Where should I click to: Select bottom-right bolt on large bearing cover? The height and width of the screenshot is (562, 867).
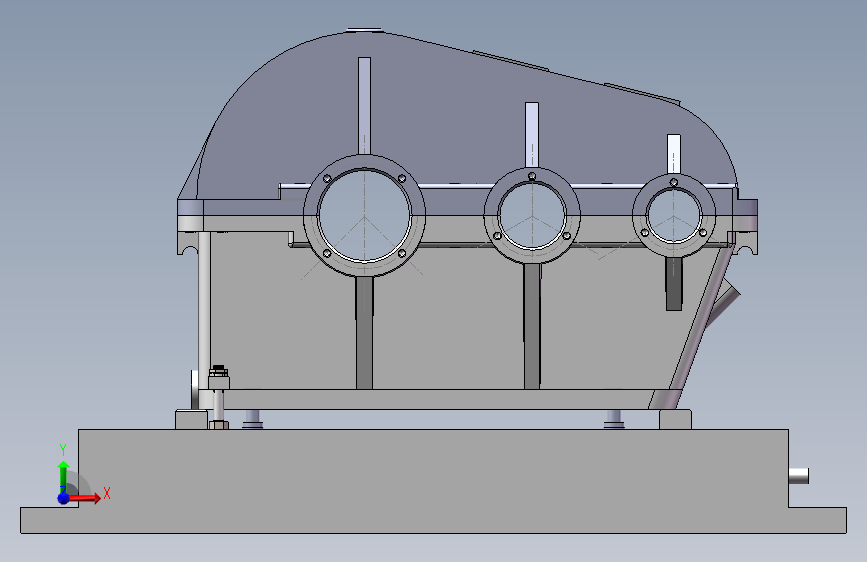402,253
